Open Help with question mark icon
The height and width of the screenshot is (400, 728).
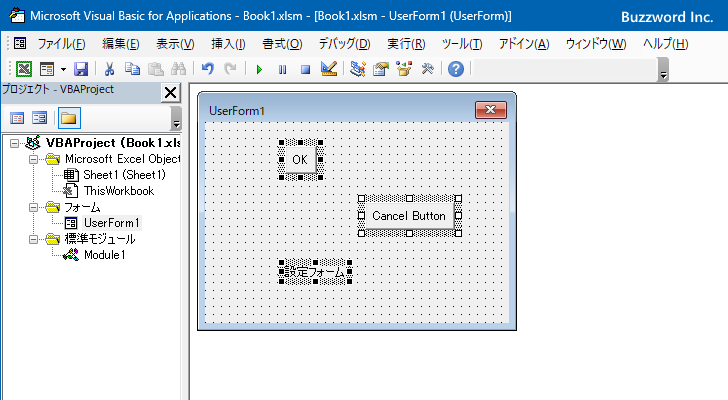[456, 69]
